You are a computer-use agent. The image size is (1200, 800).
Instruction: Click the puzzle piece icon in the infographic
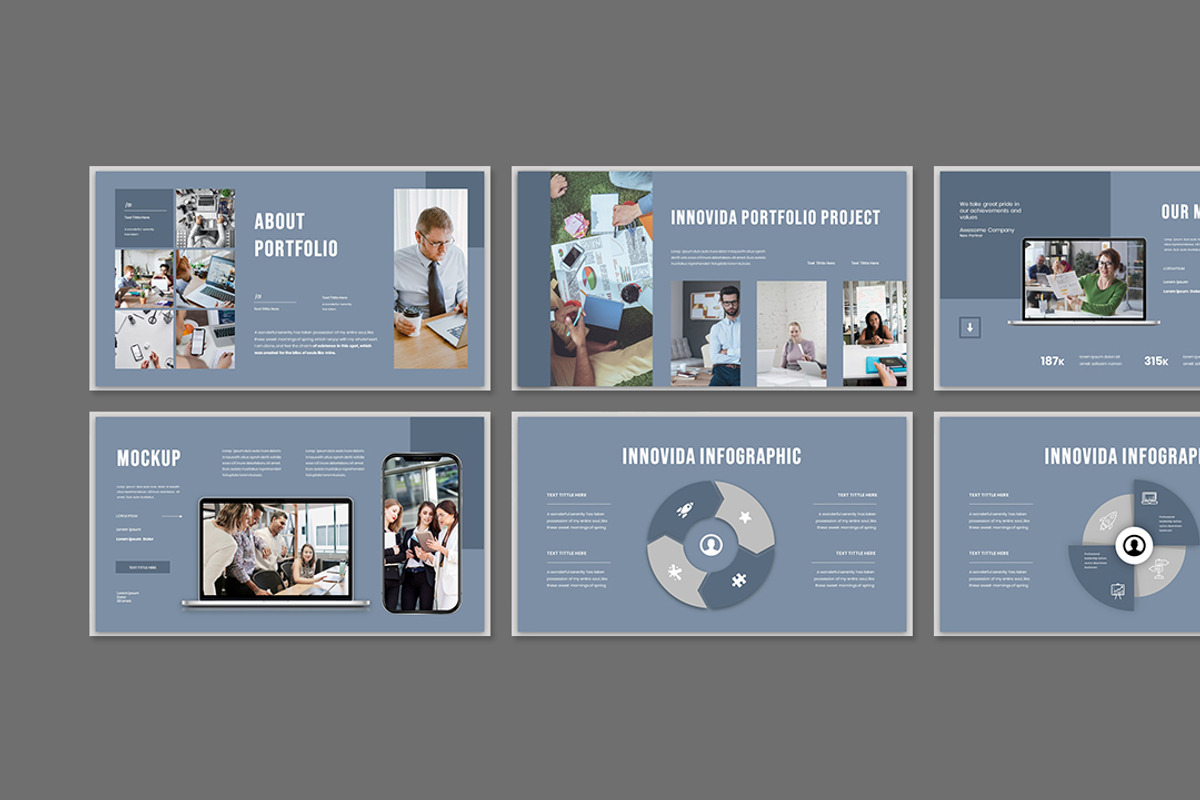[738, 578]
